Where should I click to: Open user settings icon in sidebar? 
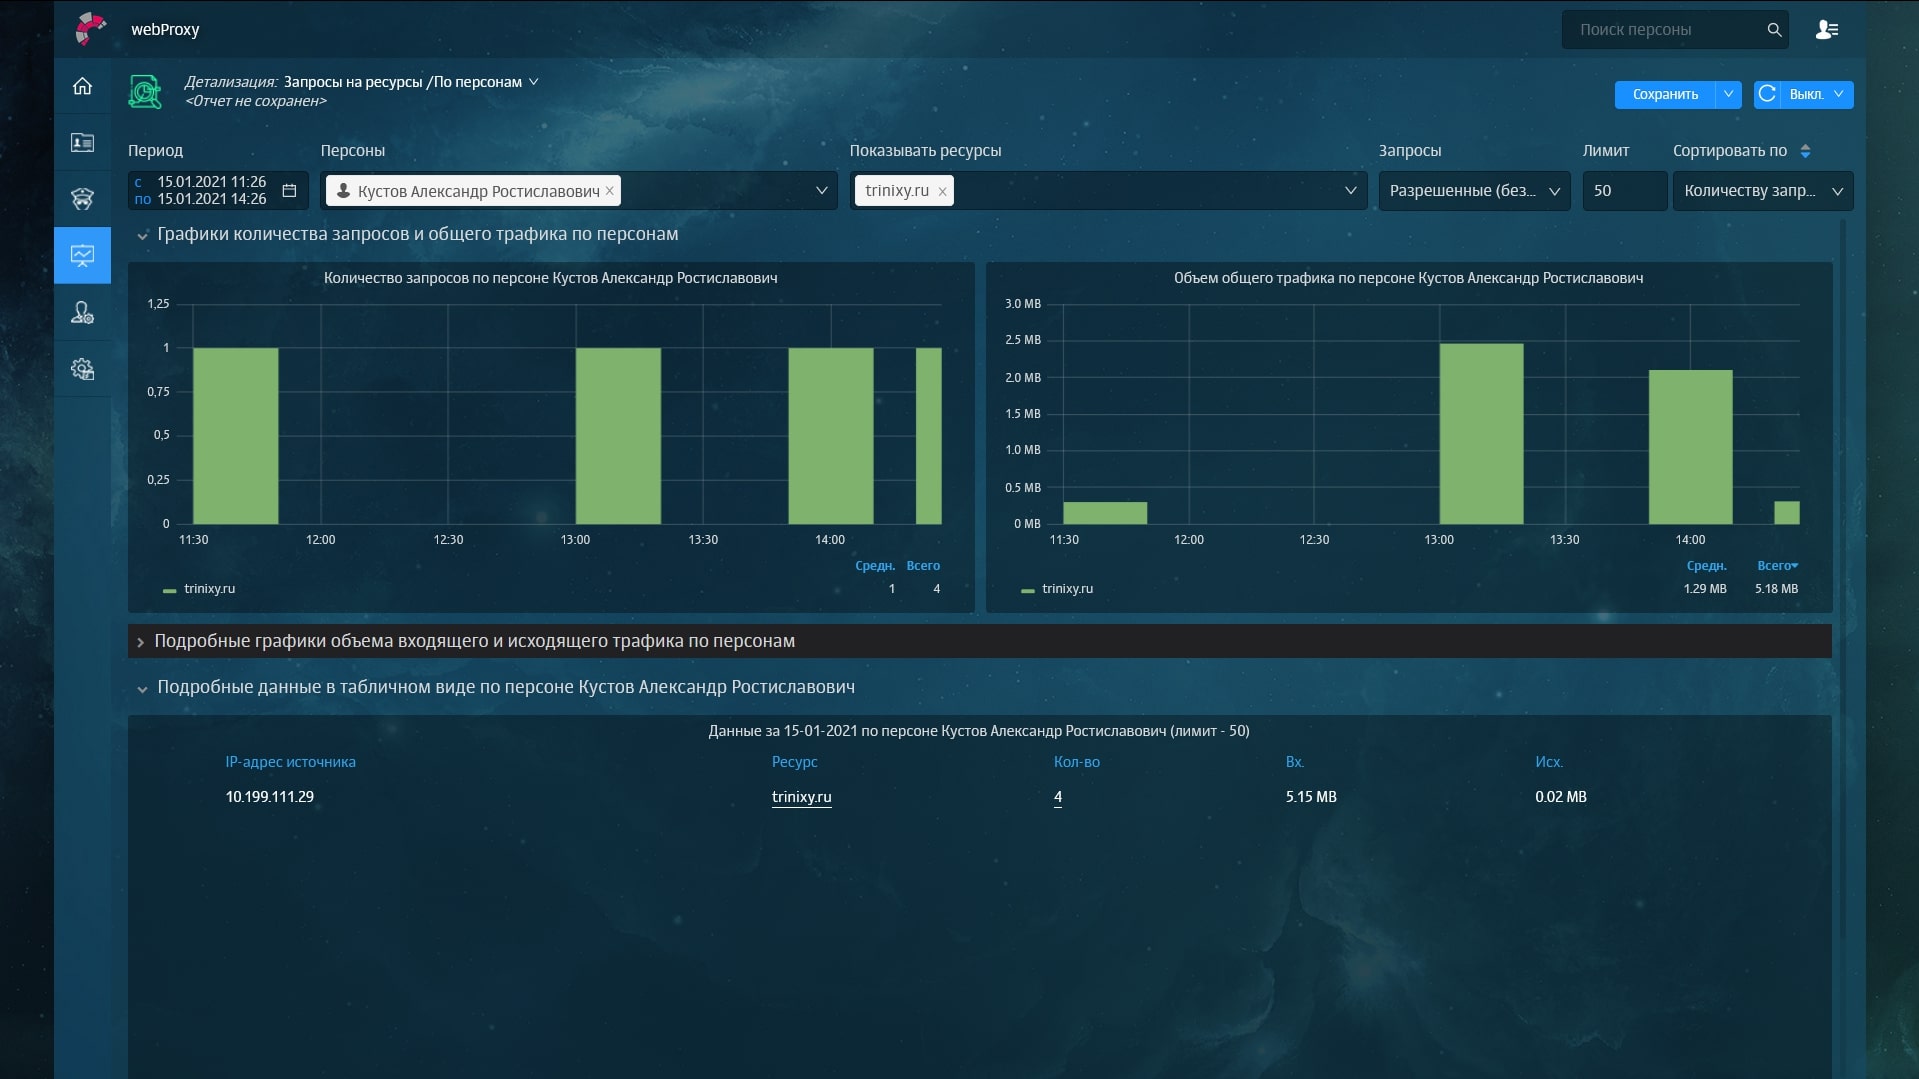coord(82,313)
